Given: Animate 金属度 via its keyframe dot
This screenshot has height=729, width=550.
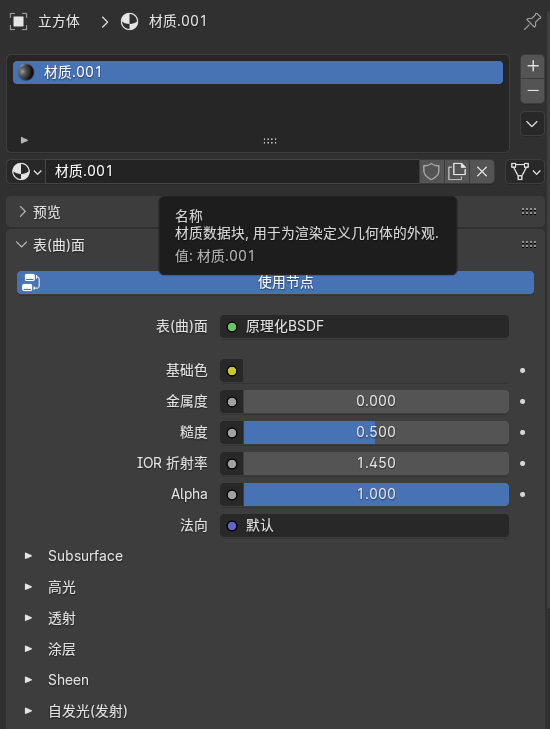Looking at the screenshot, I should 523,401.
